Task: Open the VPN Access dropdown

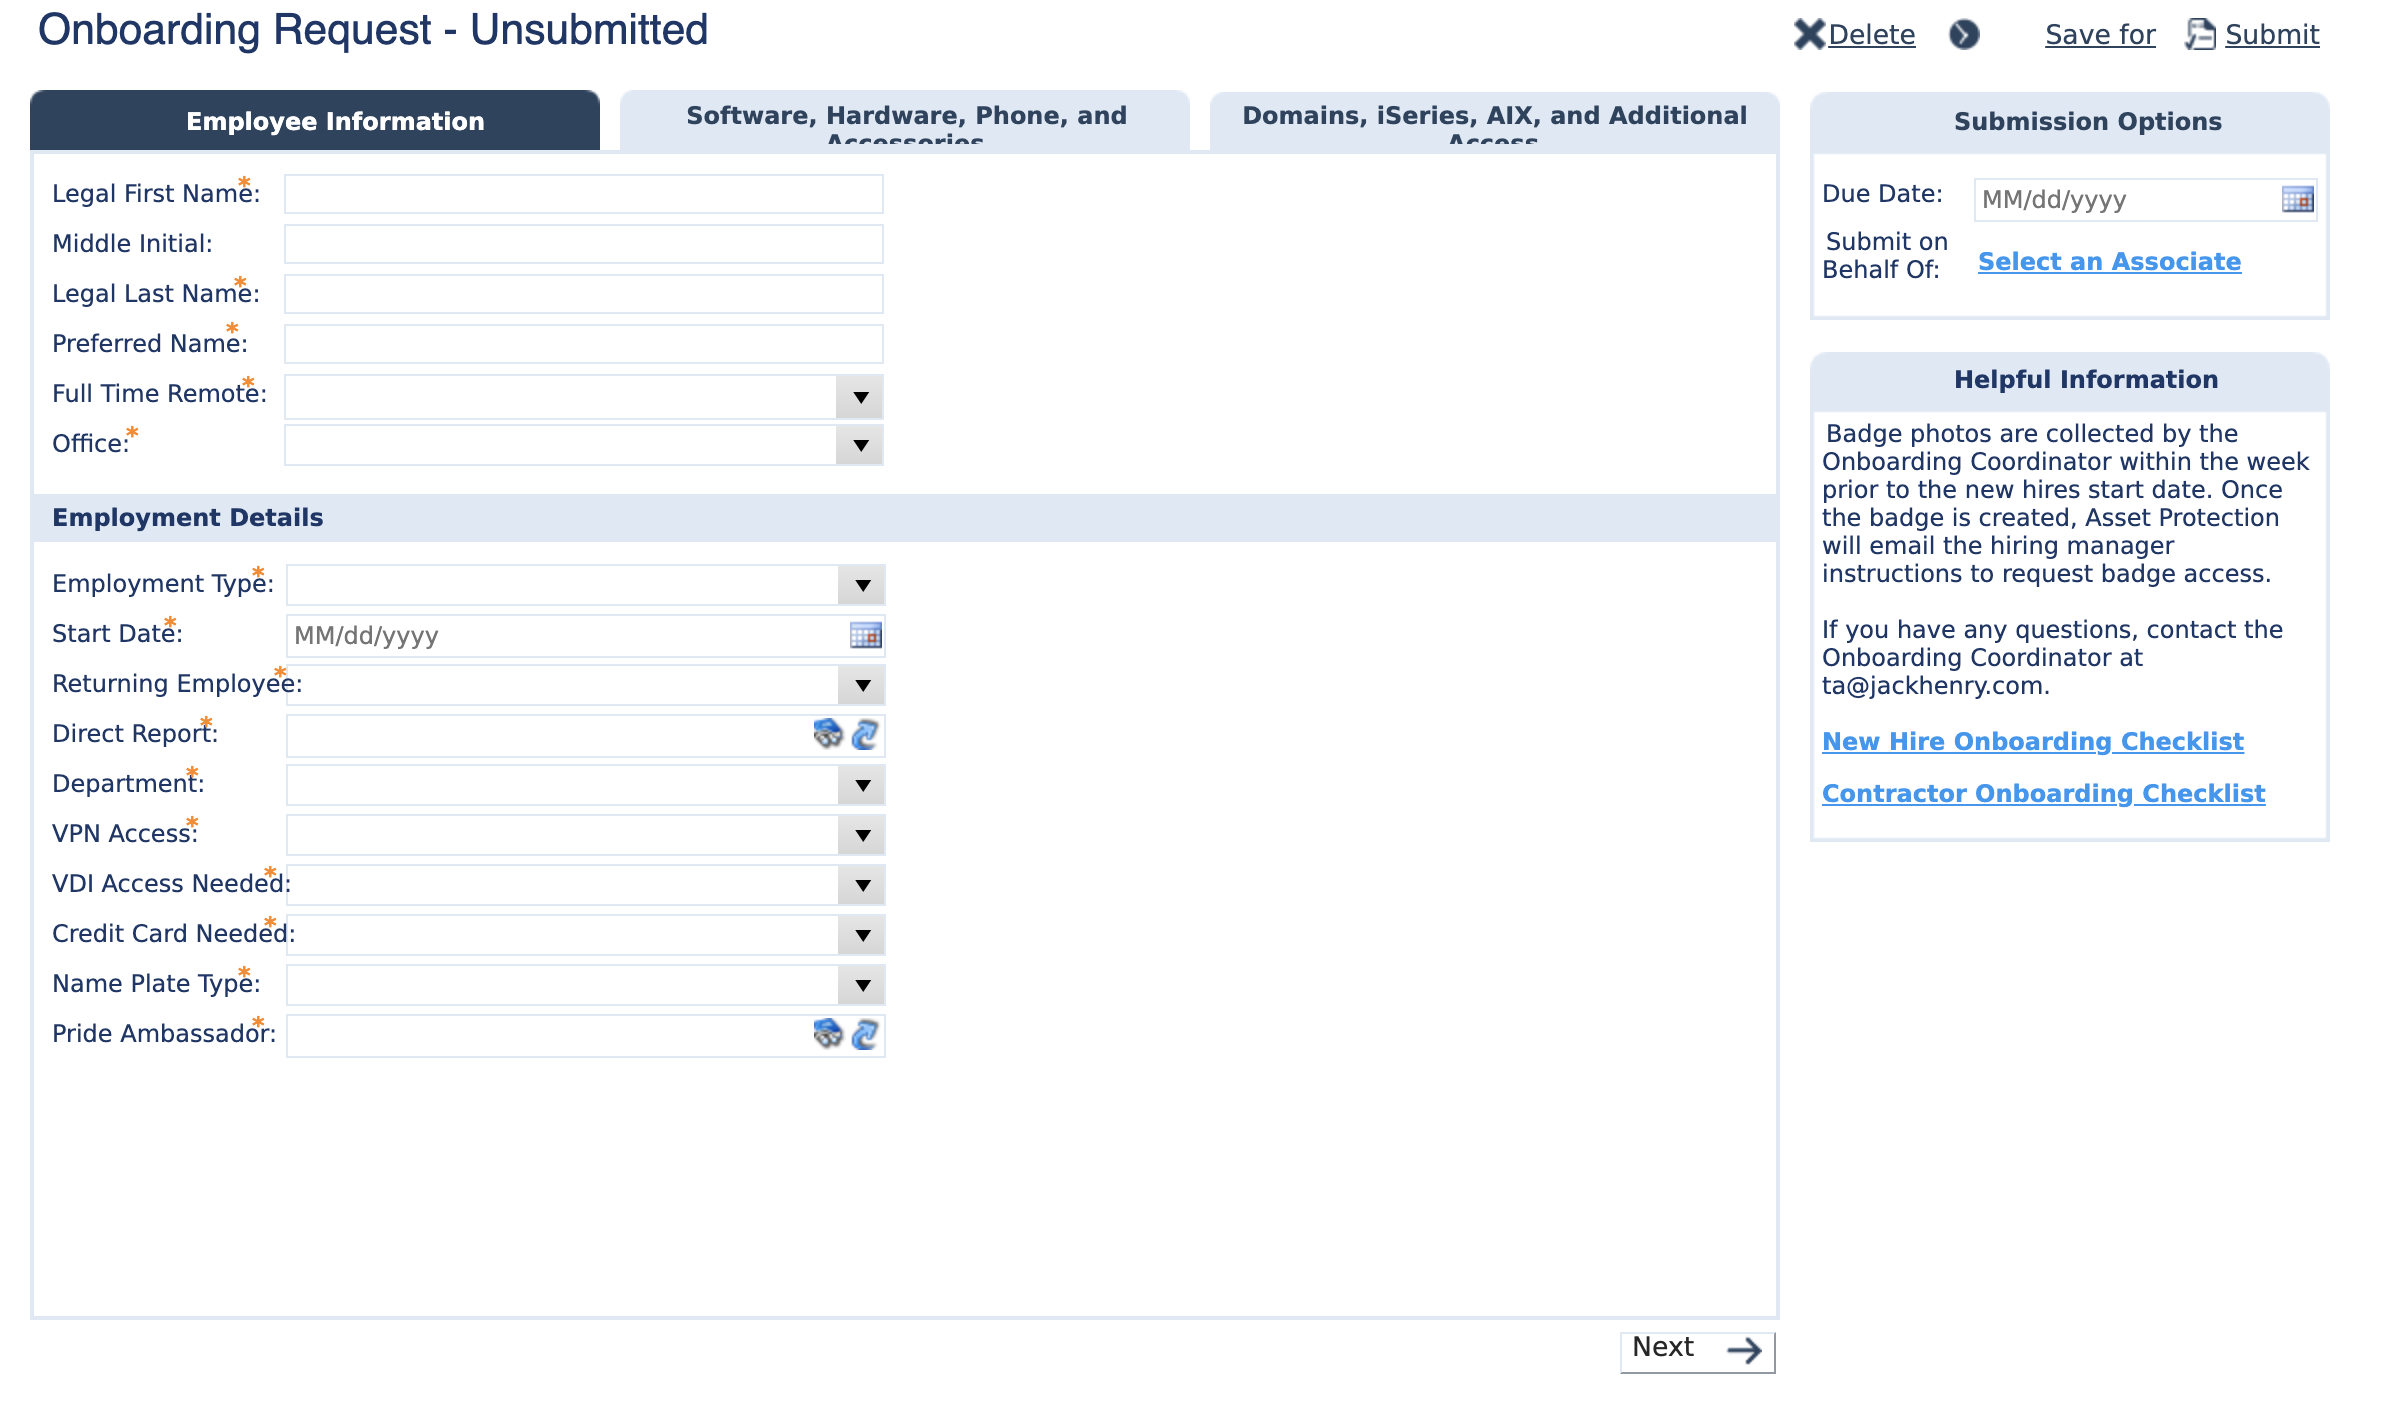Action: pyautogui.click(x=862, y=835)
